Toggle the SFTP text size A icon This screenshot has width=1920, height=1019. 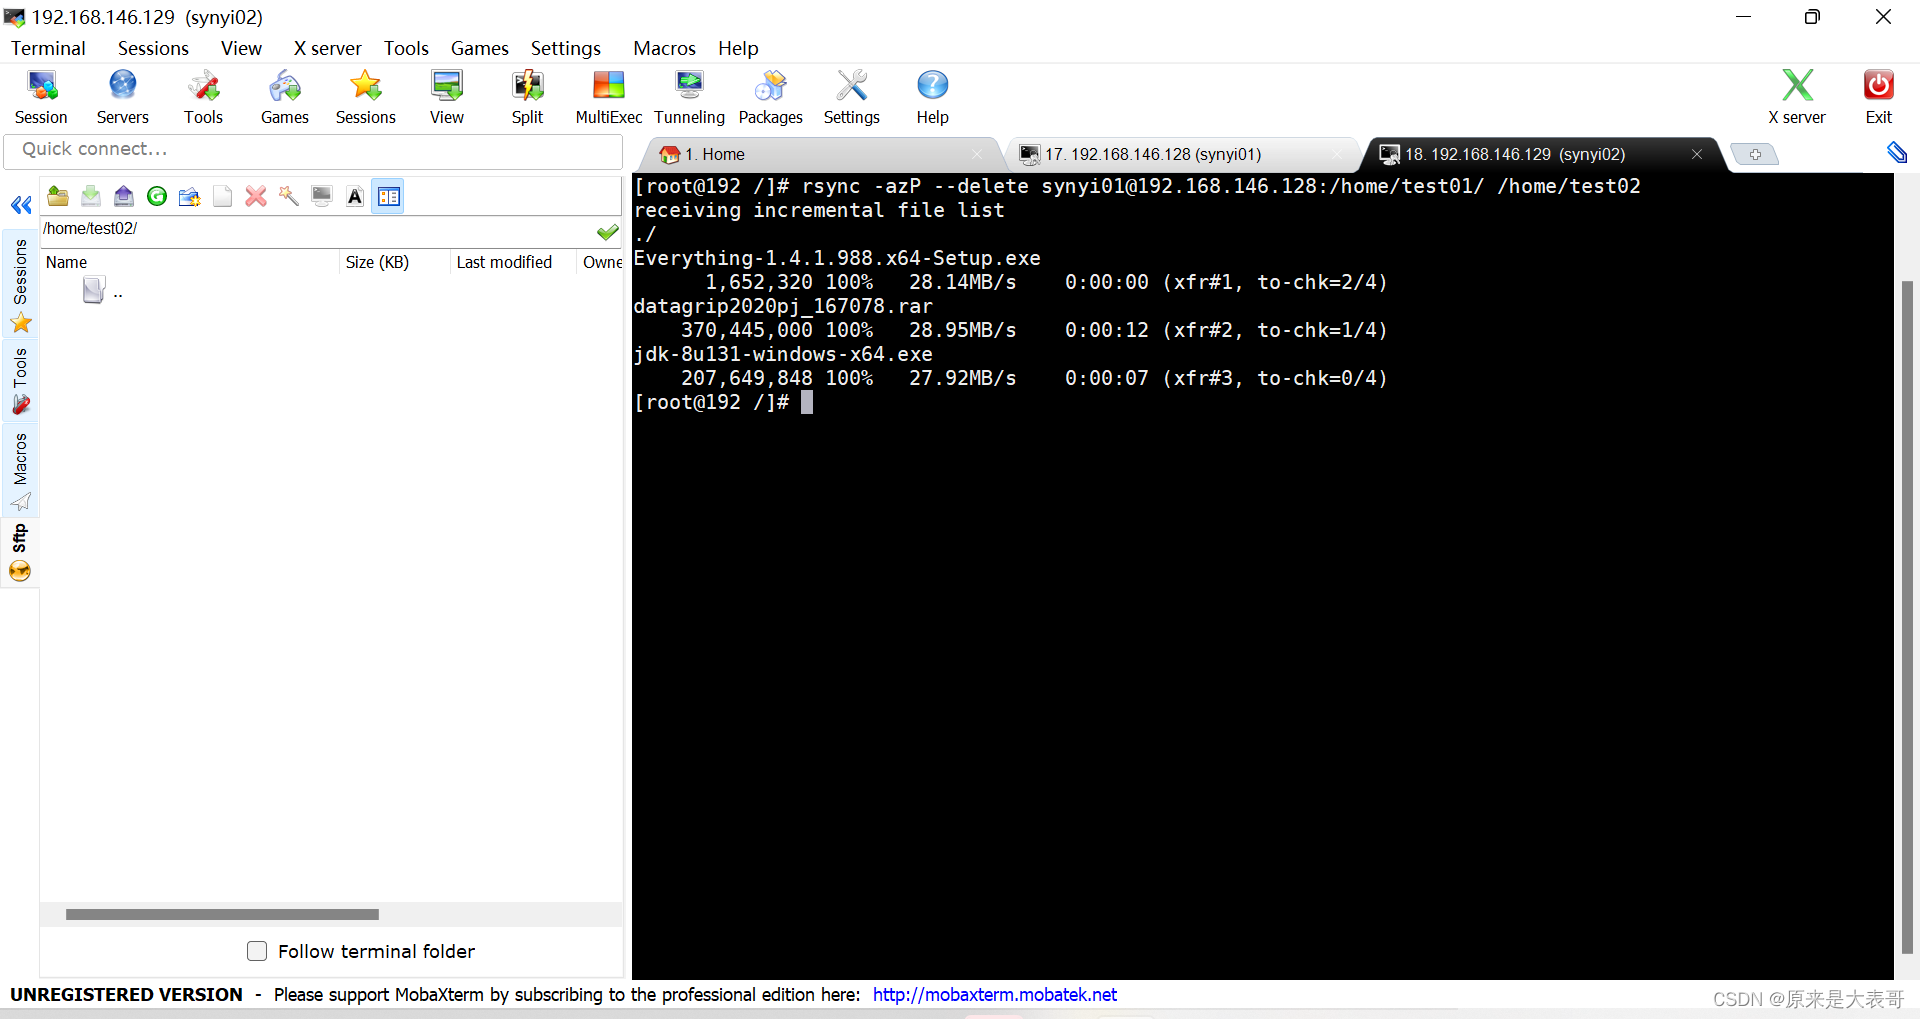(355, 196)
